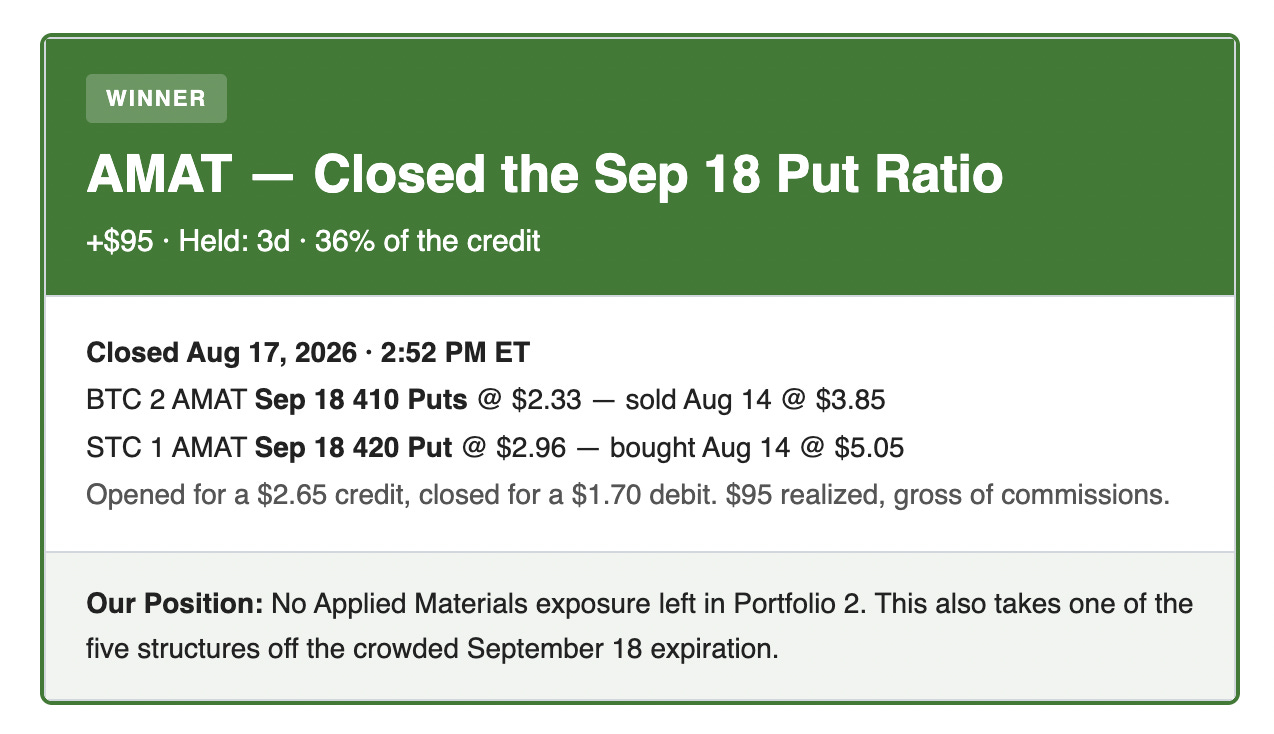
Task: Click the +$95 profit figure
Action: tap(119, 241)
